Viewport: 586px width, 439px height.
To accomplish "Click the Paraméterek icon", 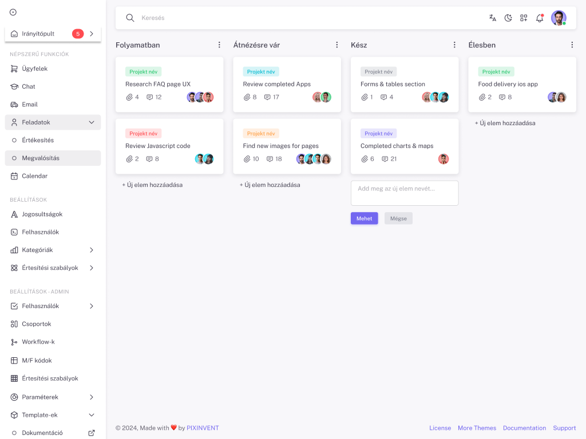I will click(x=14, y=397).
